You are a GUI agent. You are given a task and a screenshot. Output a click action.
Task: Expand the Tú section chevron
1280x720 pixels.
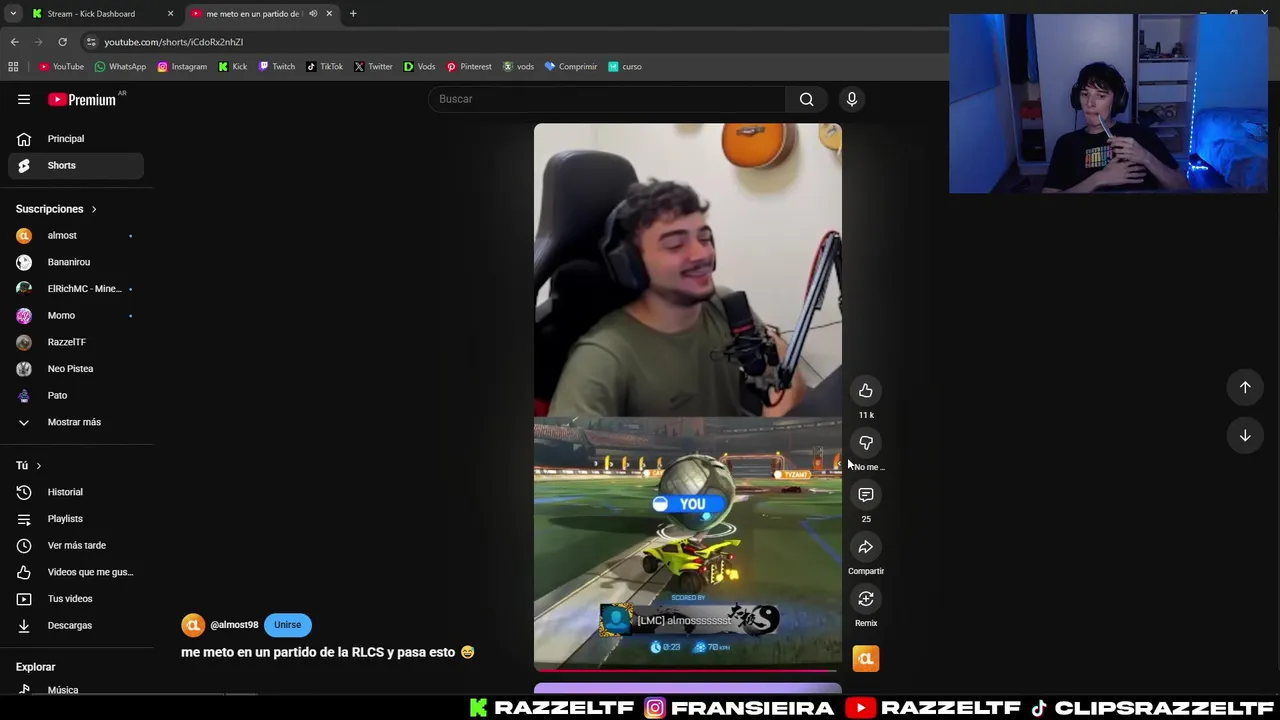(39, 466)
